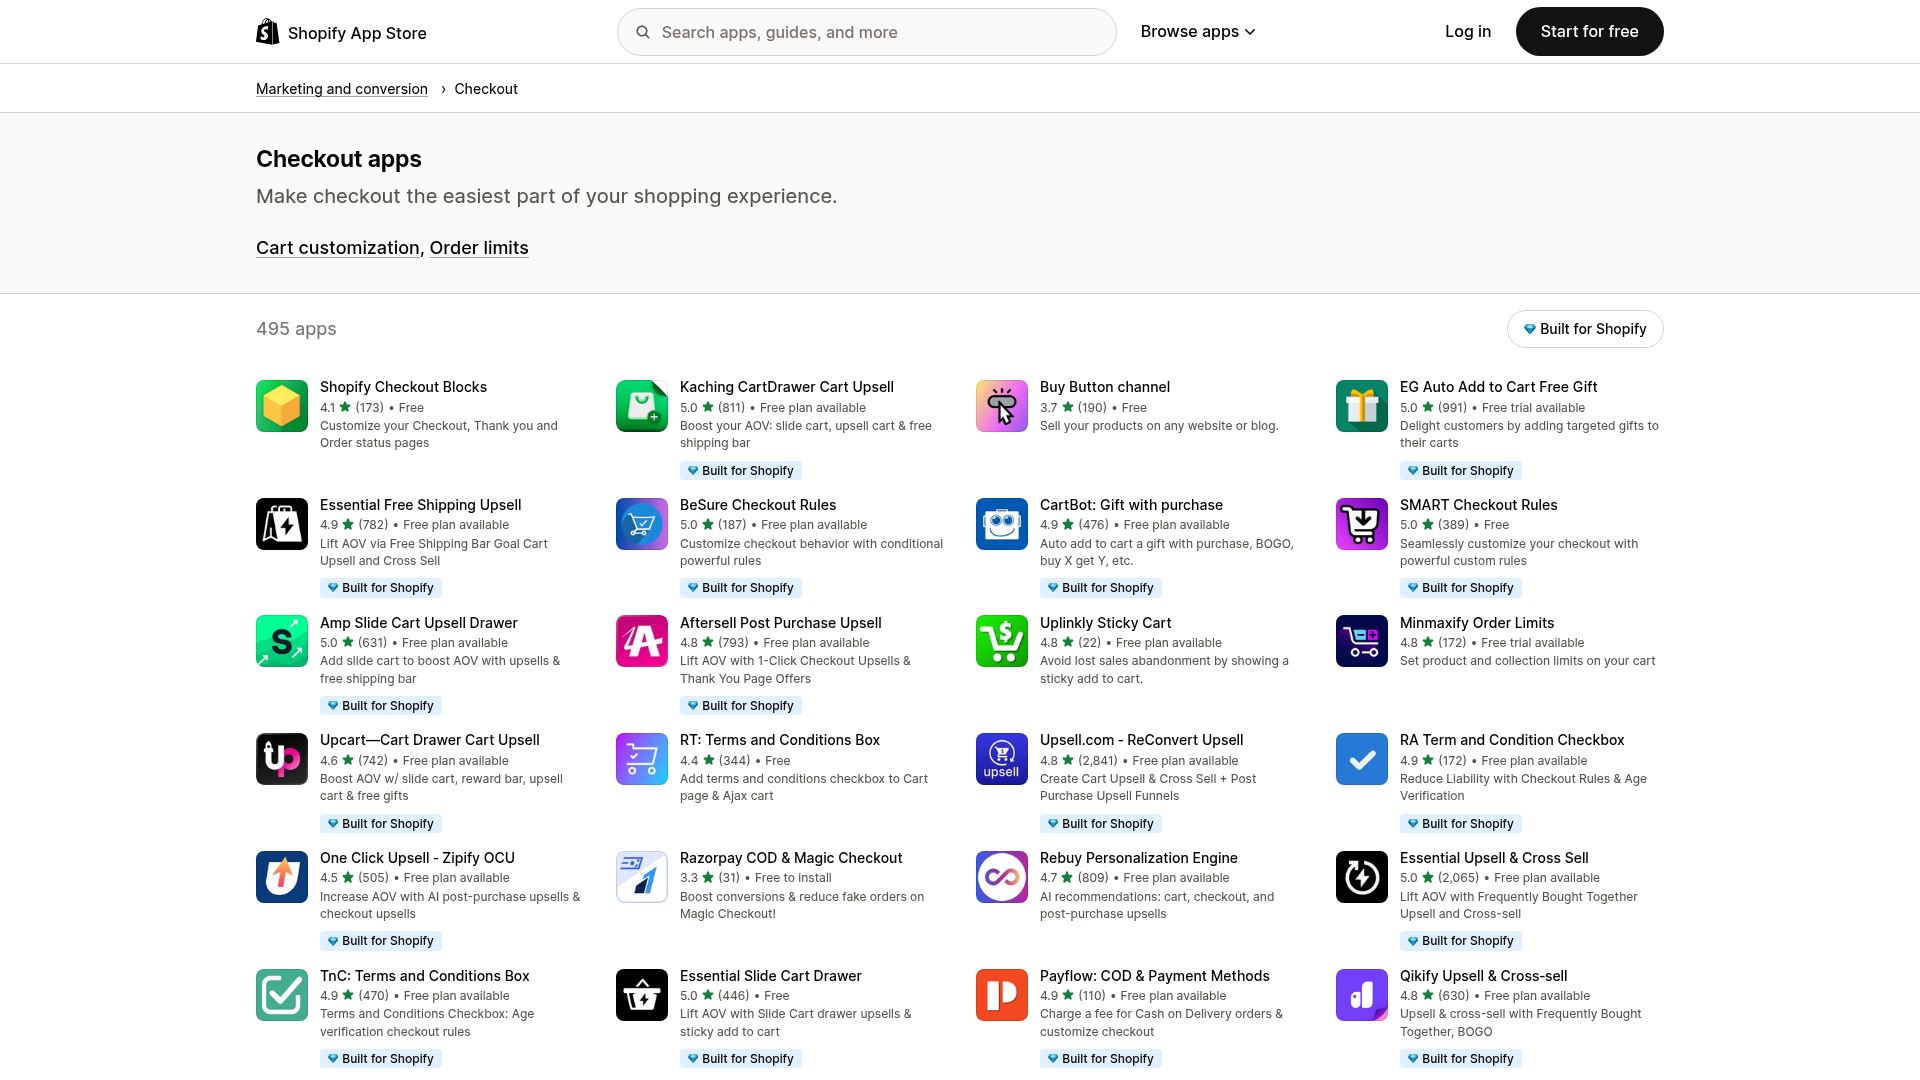
Task: Open RA Term and Condition Checkbox title
Action: coord(1512,740)
